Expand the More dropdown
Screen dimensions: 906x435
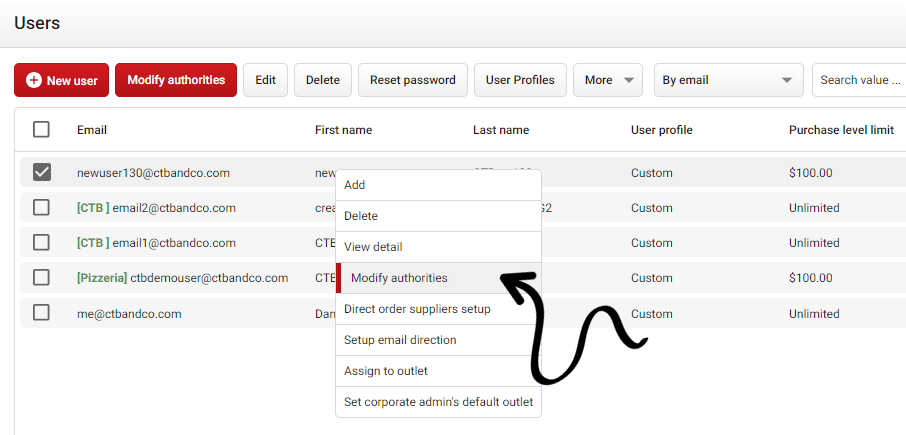(608, 80)
